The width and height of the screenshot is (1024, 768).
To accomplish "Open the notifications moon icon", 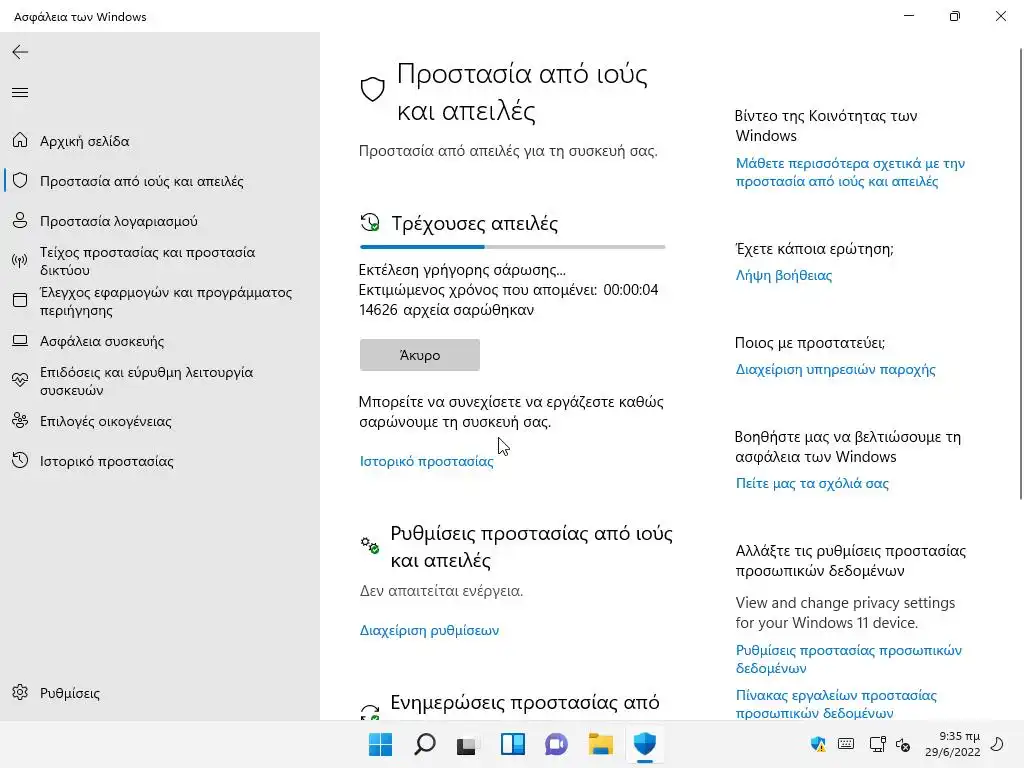I will (997, 744).
